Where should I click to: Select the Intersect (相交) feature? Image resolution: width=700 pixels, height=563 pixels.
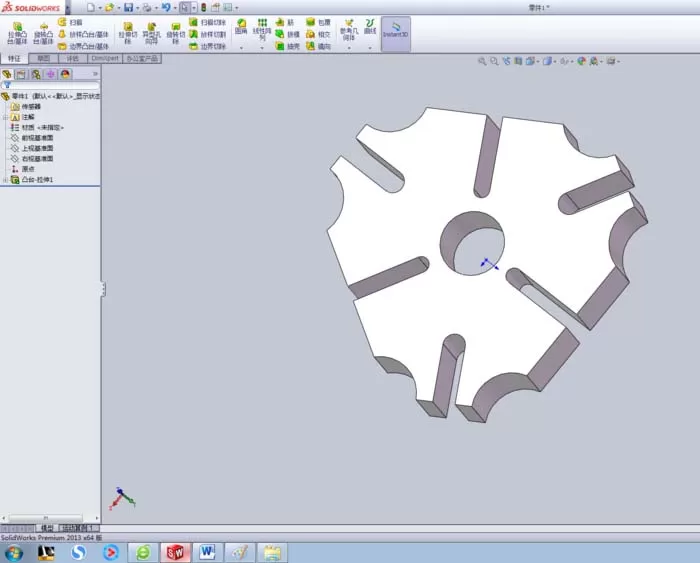pos(318,34)
